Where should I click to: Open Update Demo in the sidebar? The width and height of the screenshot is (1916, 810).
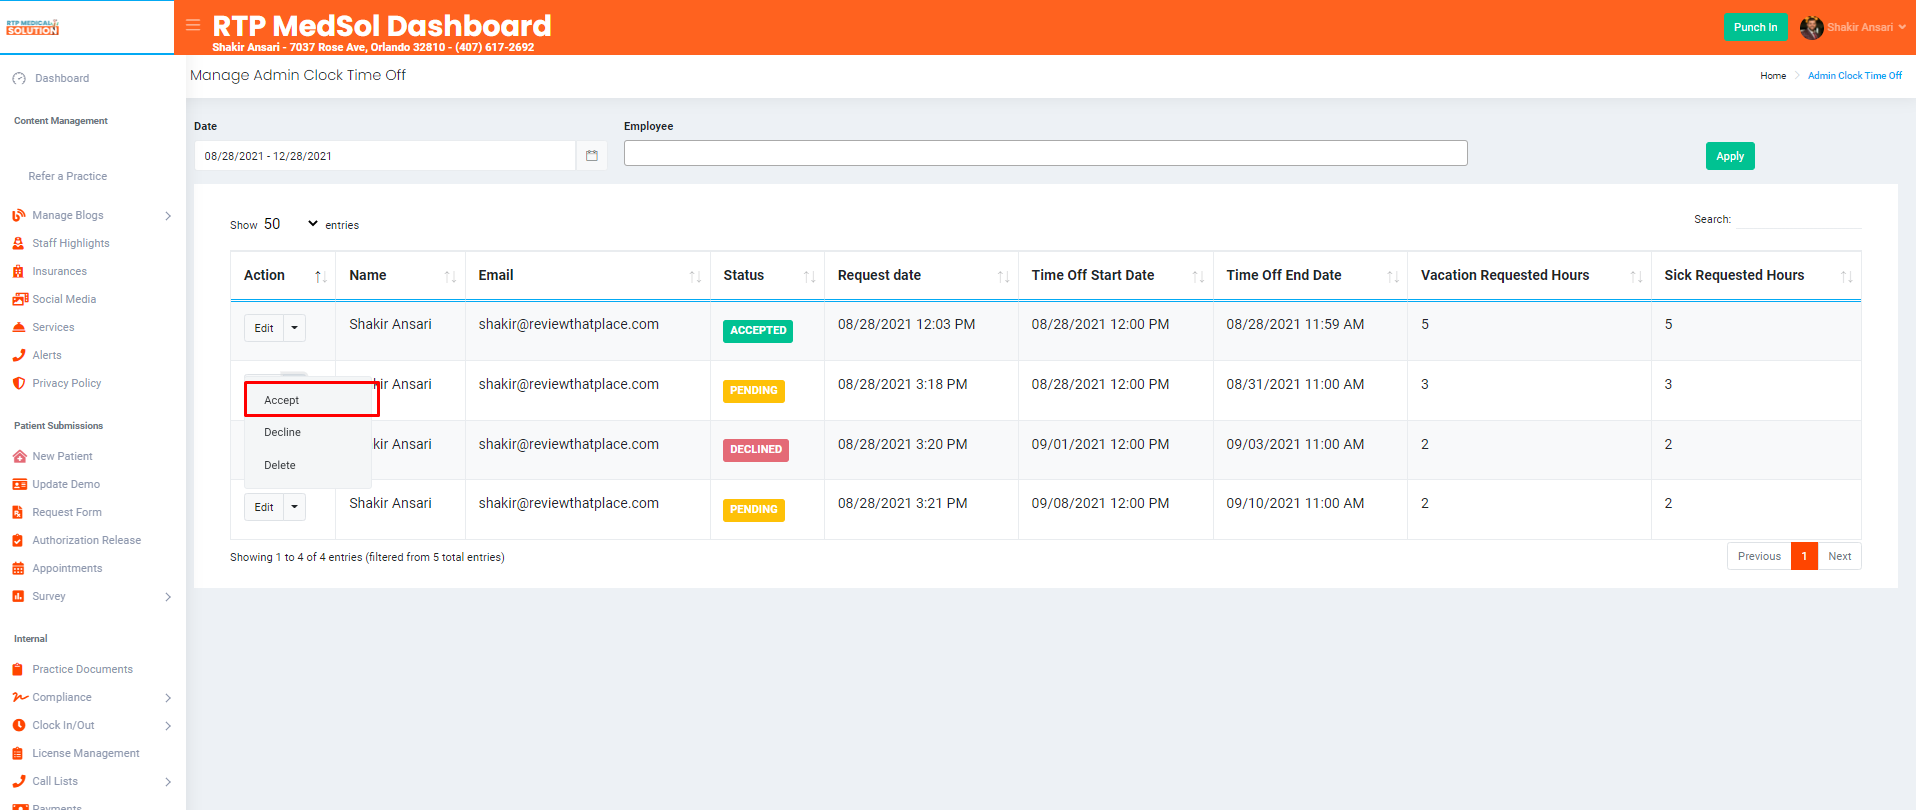[66, 484]
